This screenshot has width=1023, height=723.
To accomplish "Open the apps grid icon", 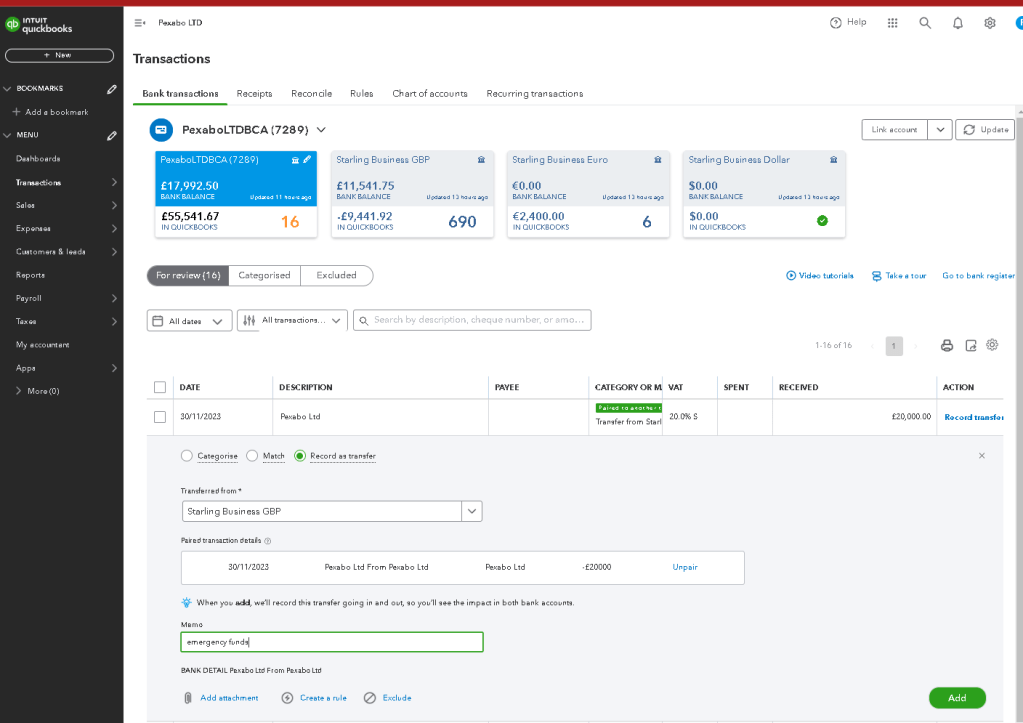I will (893, 23).
